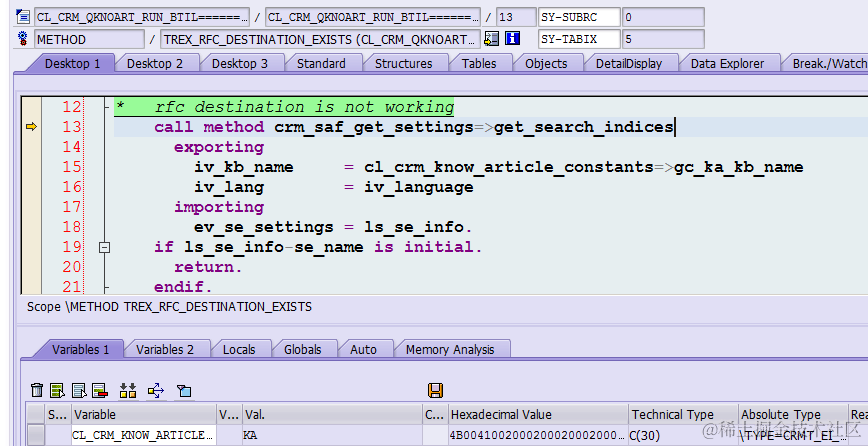Click the C(30) technical type cell
868x446 pixels.
click(x=683, y=435)
